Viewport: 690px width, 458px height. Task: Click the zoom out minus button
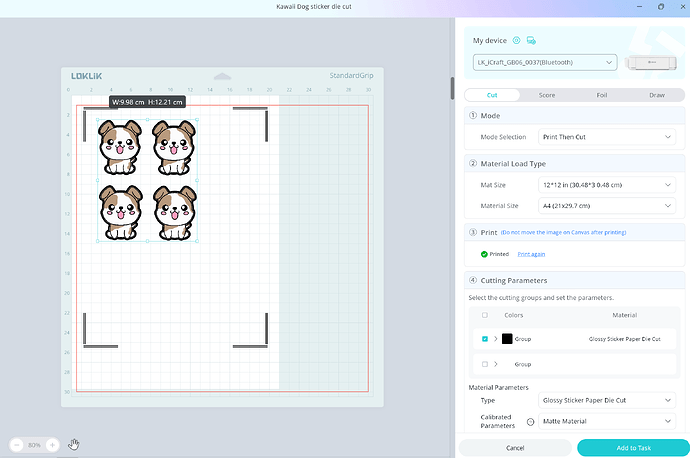[x=18, y=444]
